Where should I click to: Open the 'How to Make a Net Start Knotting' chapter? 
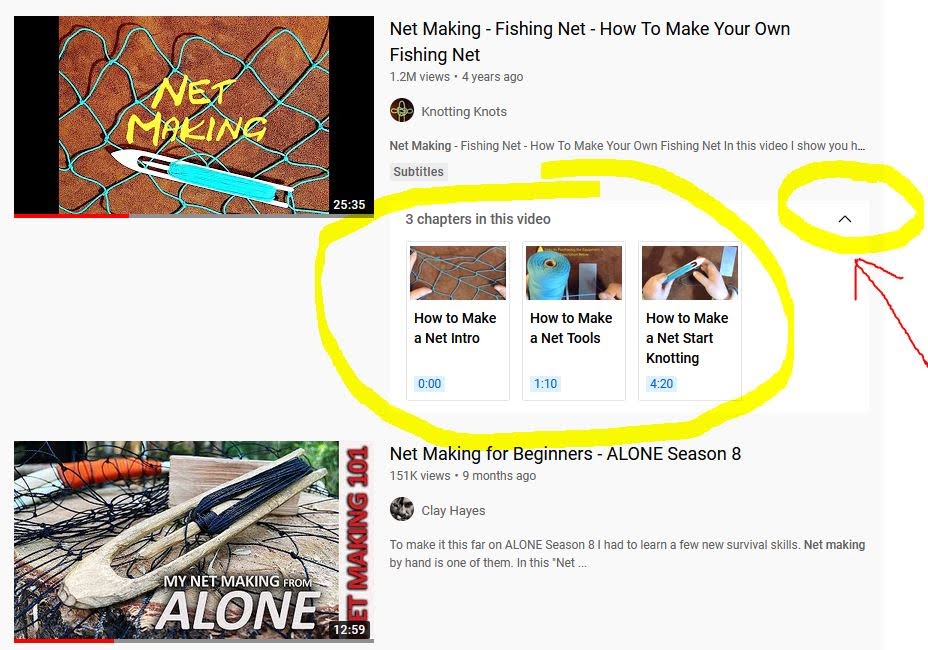pos(689,321)
